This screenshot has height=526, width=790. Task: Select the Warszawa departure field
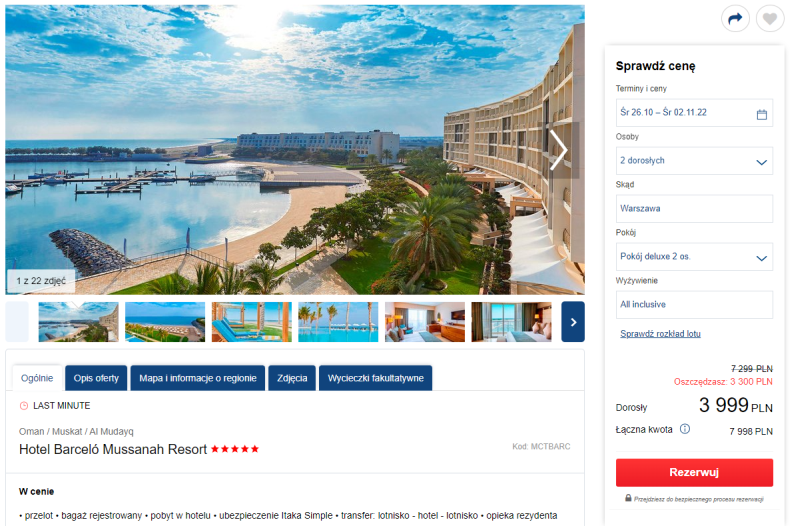[x=694, y=209]
